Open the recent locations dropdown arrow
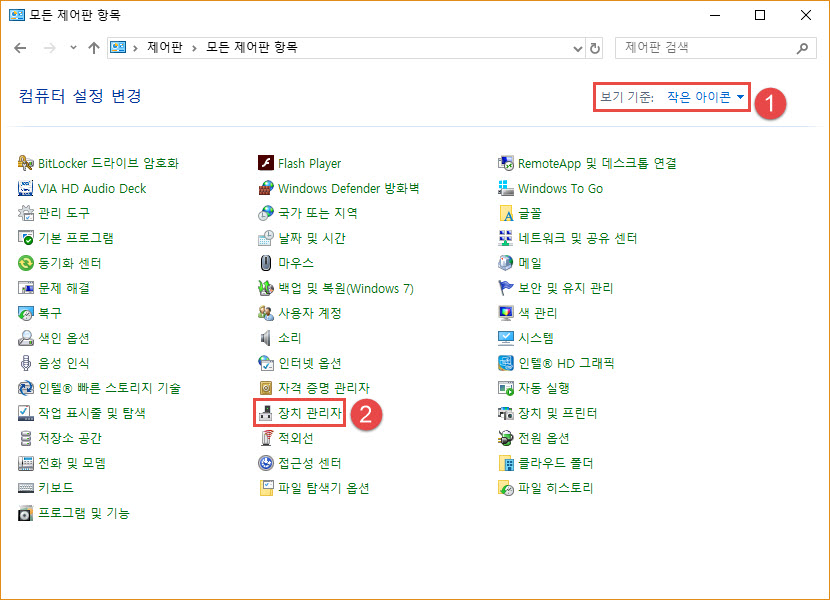This screenshot has width=830, height=600. coord(73,48)
